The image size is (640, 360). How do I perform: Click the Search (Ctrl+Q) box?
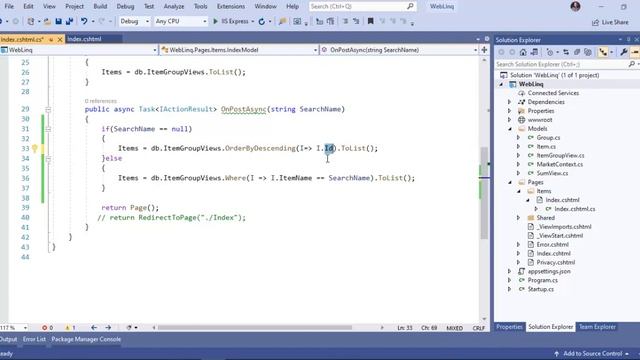coord(362,7)
